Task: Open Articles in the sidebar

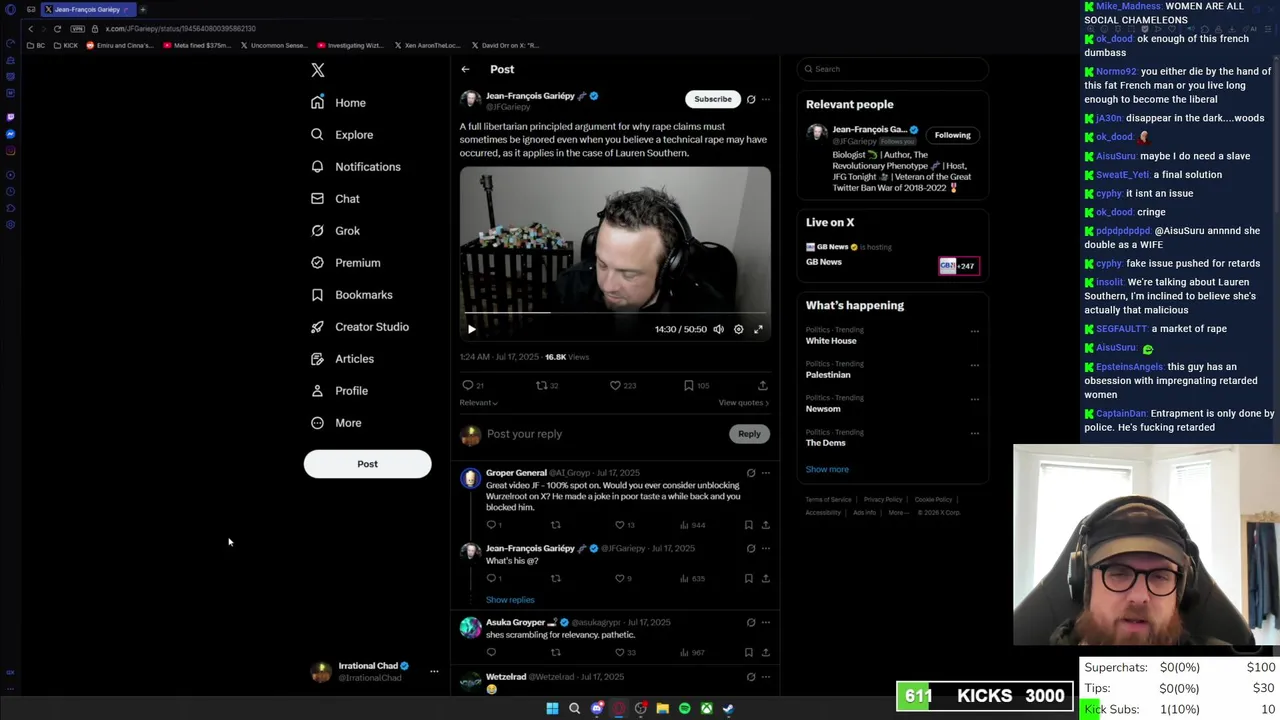Action: pos(342,359)
